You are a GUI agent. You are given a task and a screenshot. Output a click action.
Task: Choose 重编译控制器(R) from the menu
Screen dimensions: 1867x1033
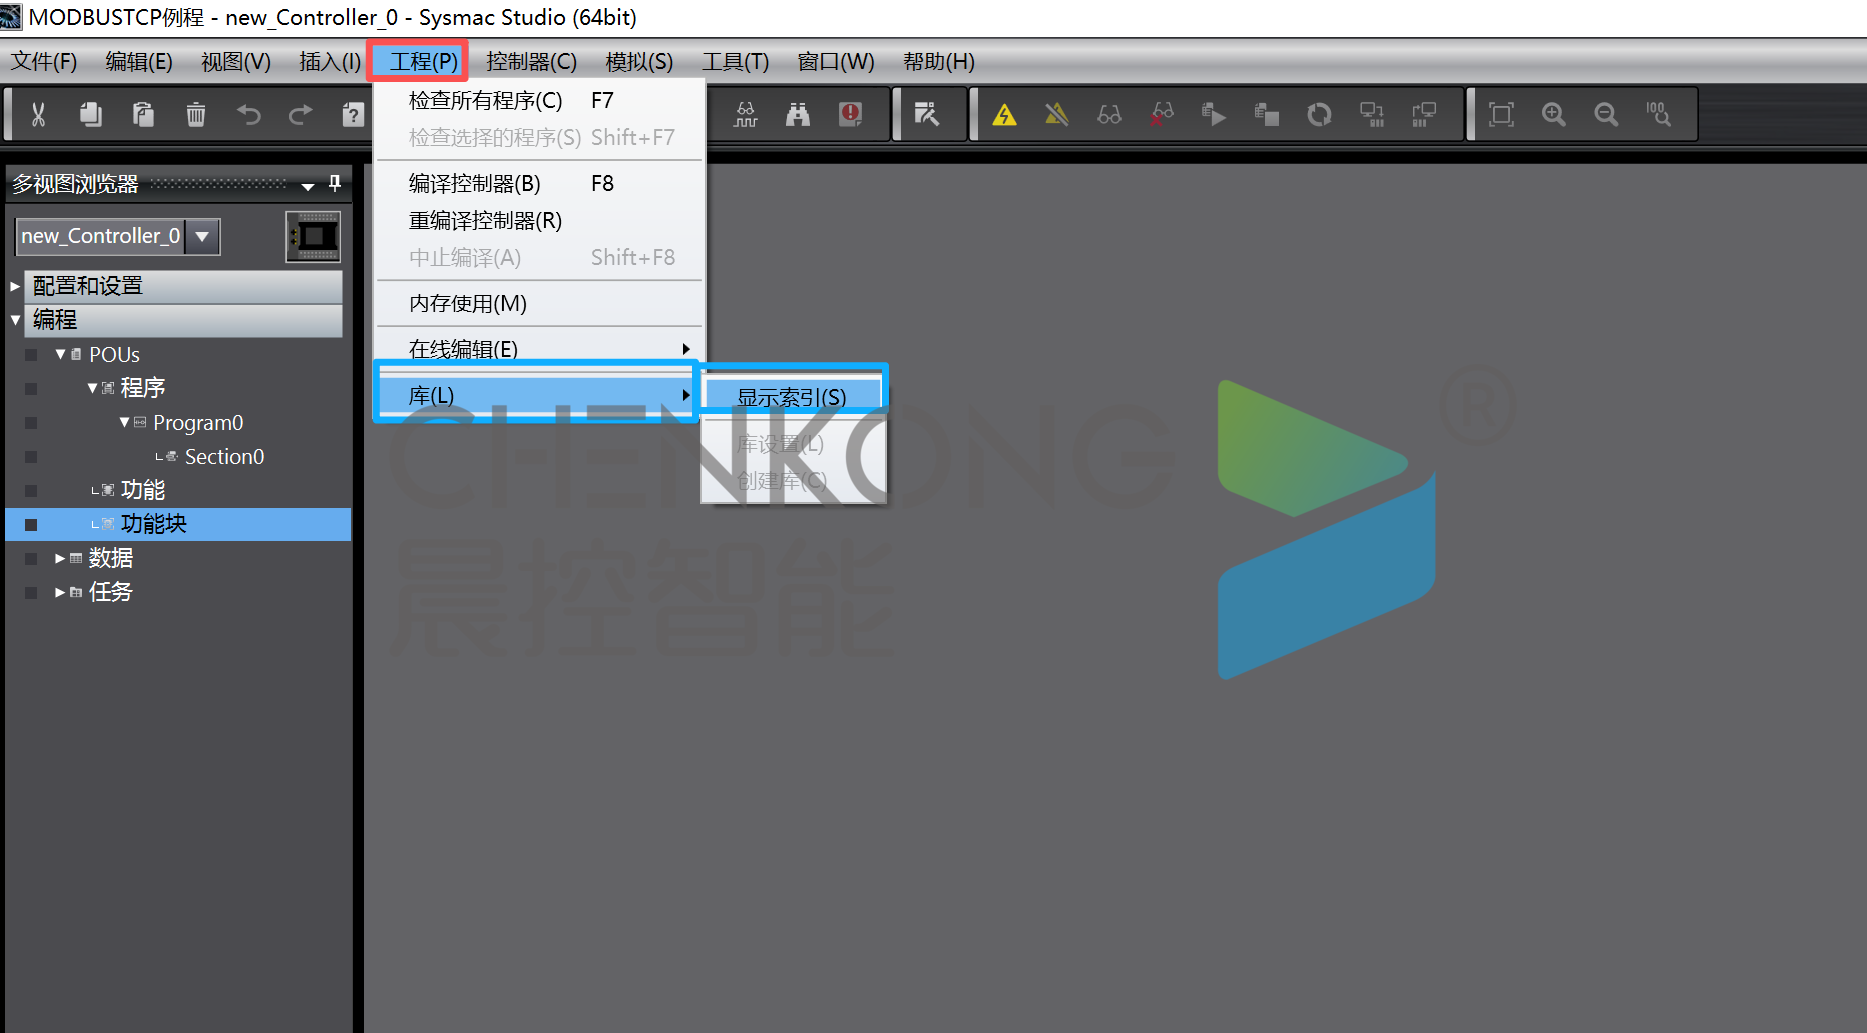[539, 221]
